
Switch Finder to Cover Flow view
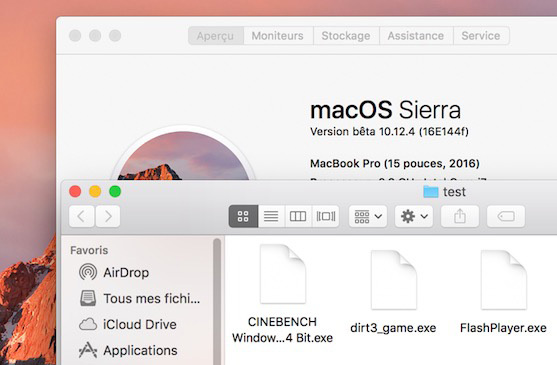[x=326, y=216]
